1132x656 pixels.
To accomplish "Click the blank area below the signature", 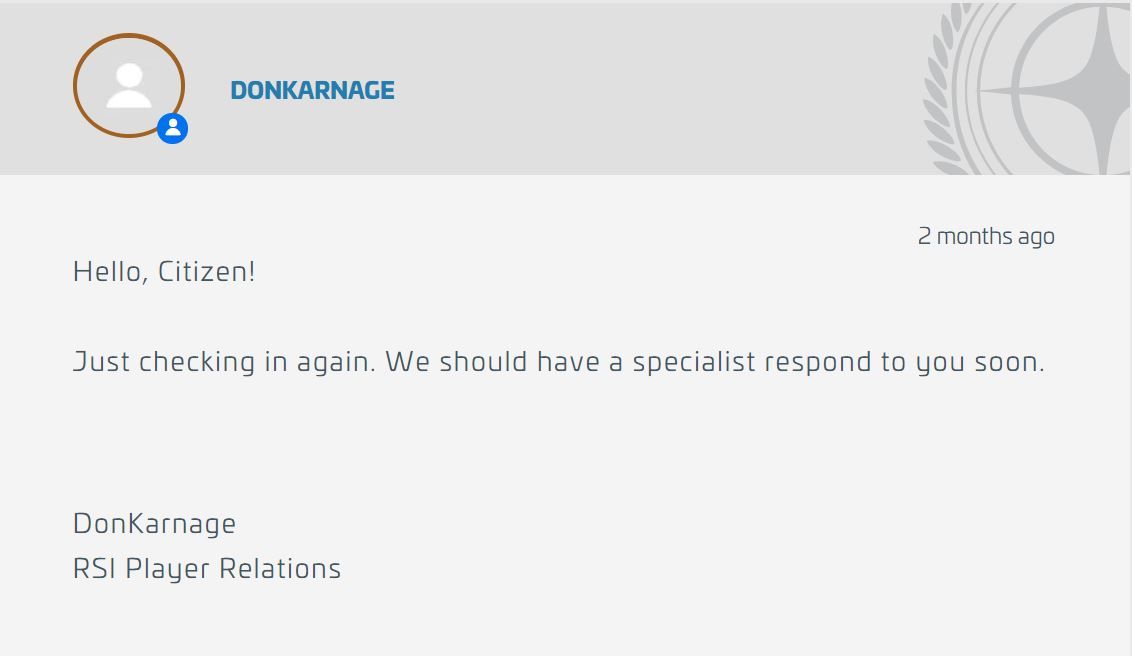I will point(566,622).
